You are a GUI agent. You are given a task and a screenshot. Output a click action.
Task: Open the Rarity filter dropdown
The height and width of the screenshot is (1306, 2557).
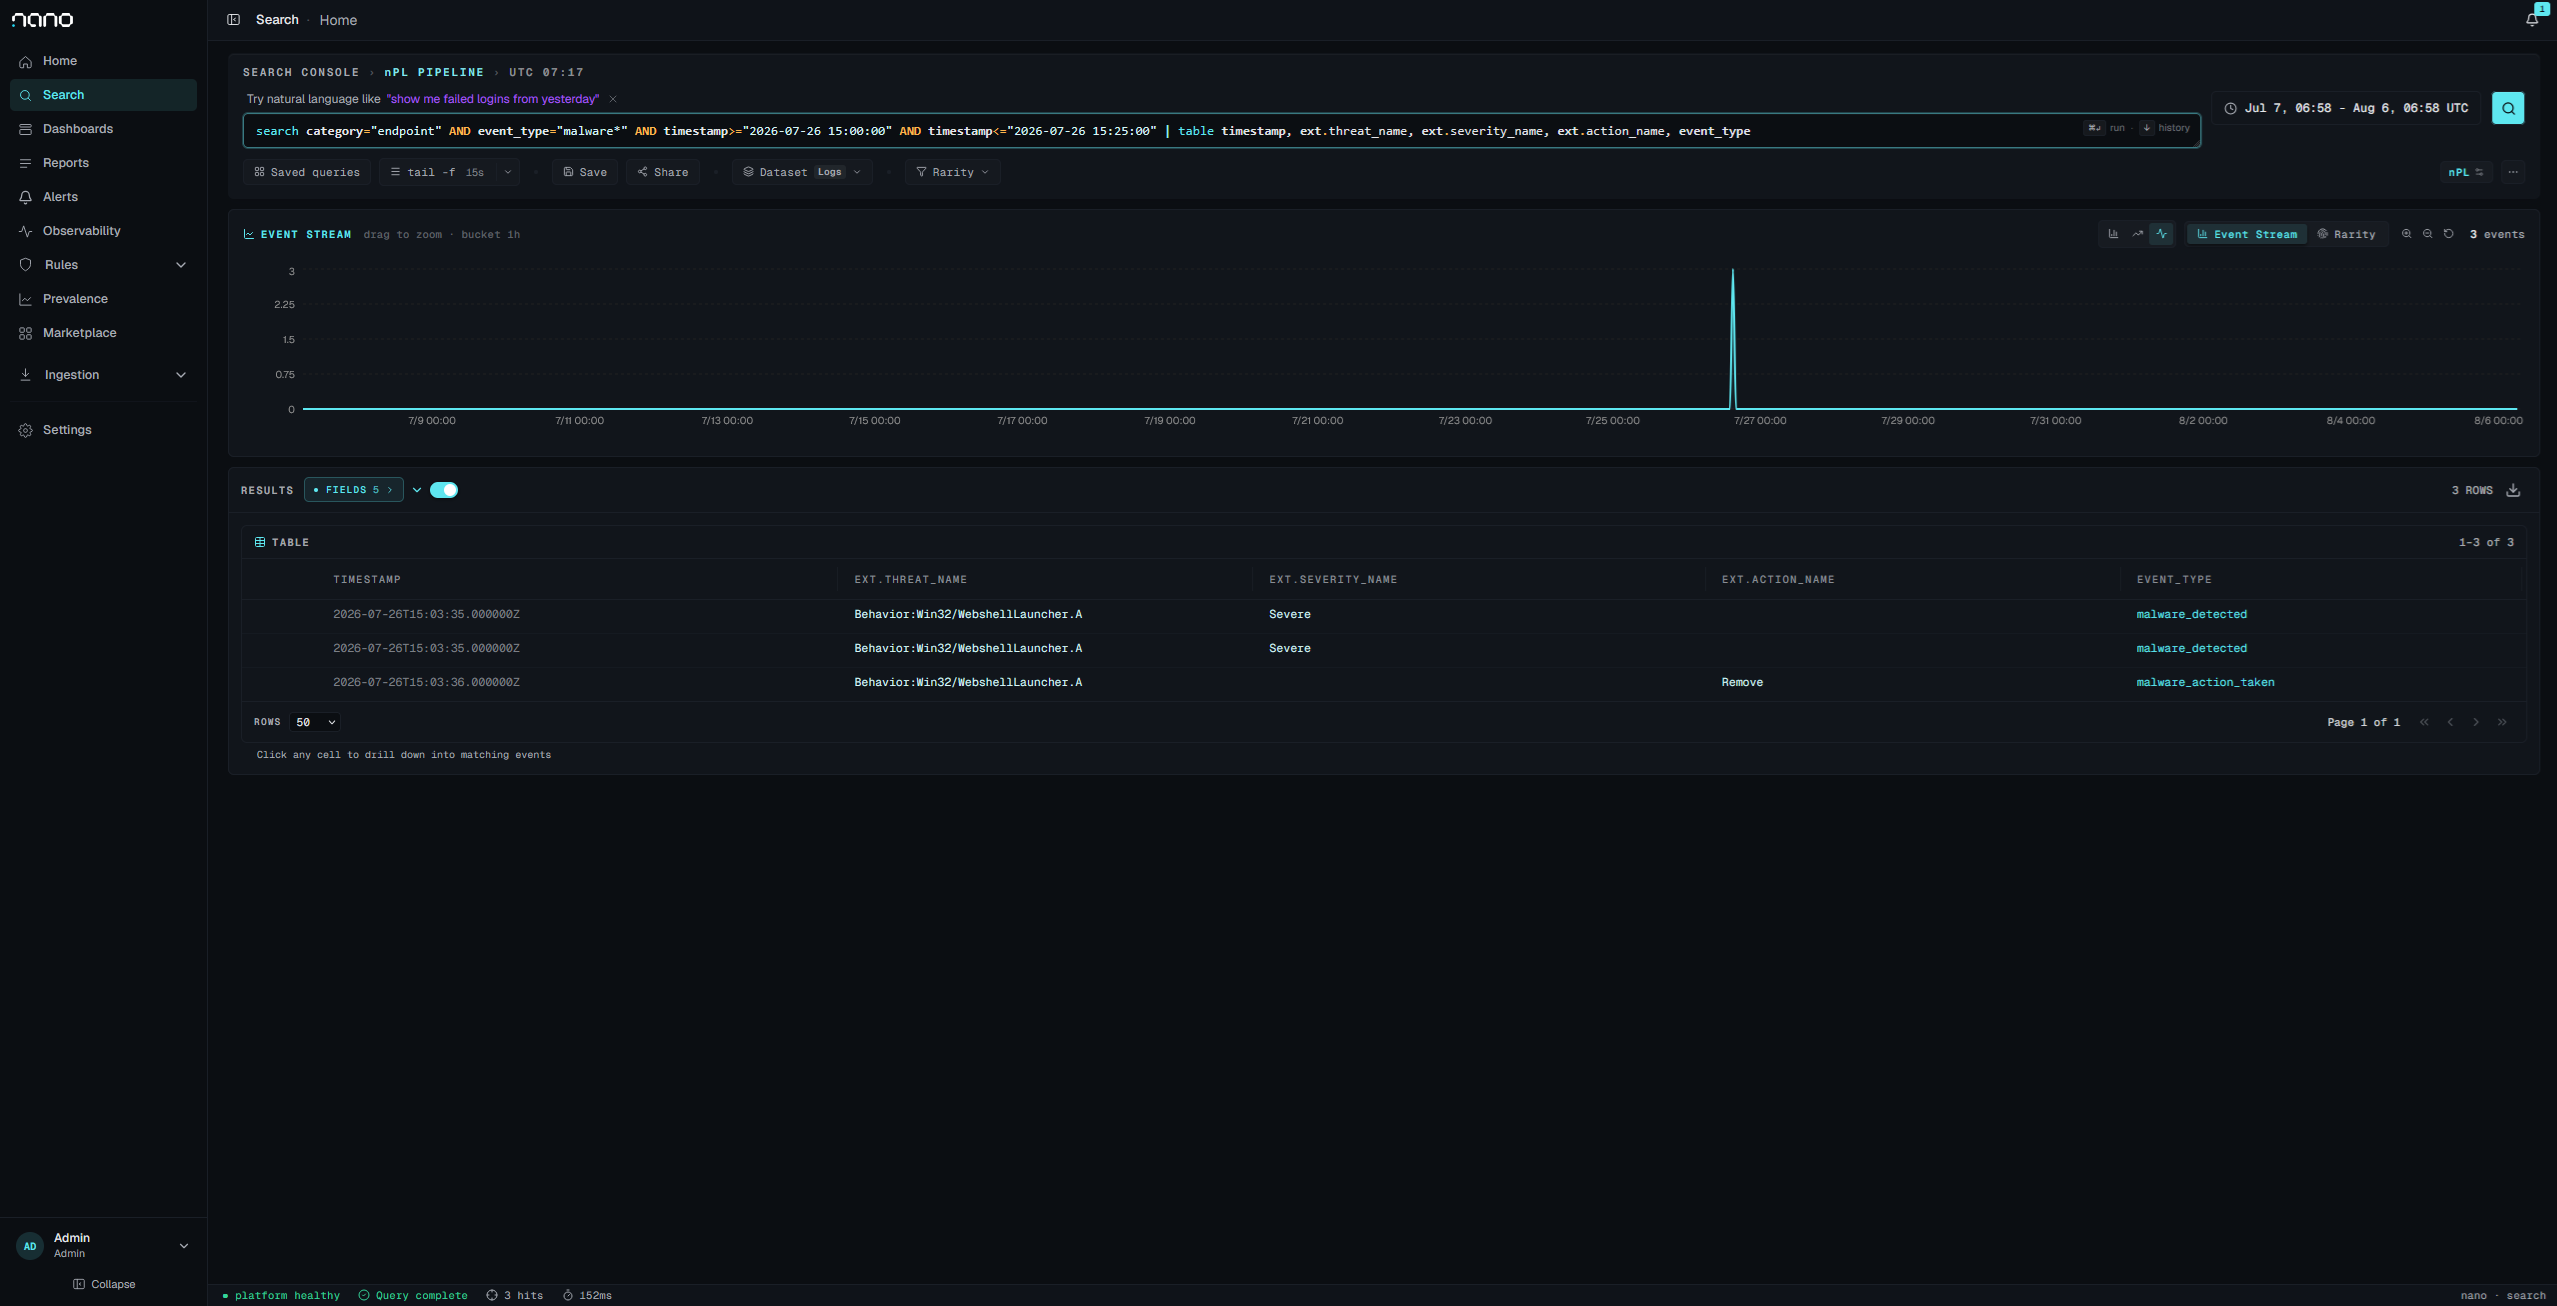point(953,172)
